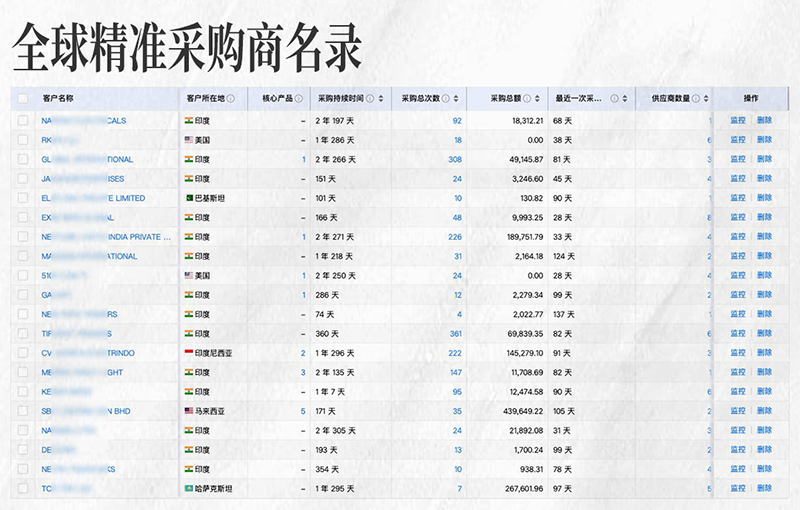Image resolution: width=800 pixels, height=510 pixels.
Task: Click 监控 in the 印度尼西亚 row
Action: coord(738,353)
